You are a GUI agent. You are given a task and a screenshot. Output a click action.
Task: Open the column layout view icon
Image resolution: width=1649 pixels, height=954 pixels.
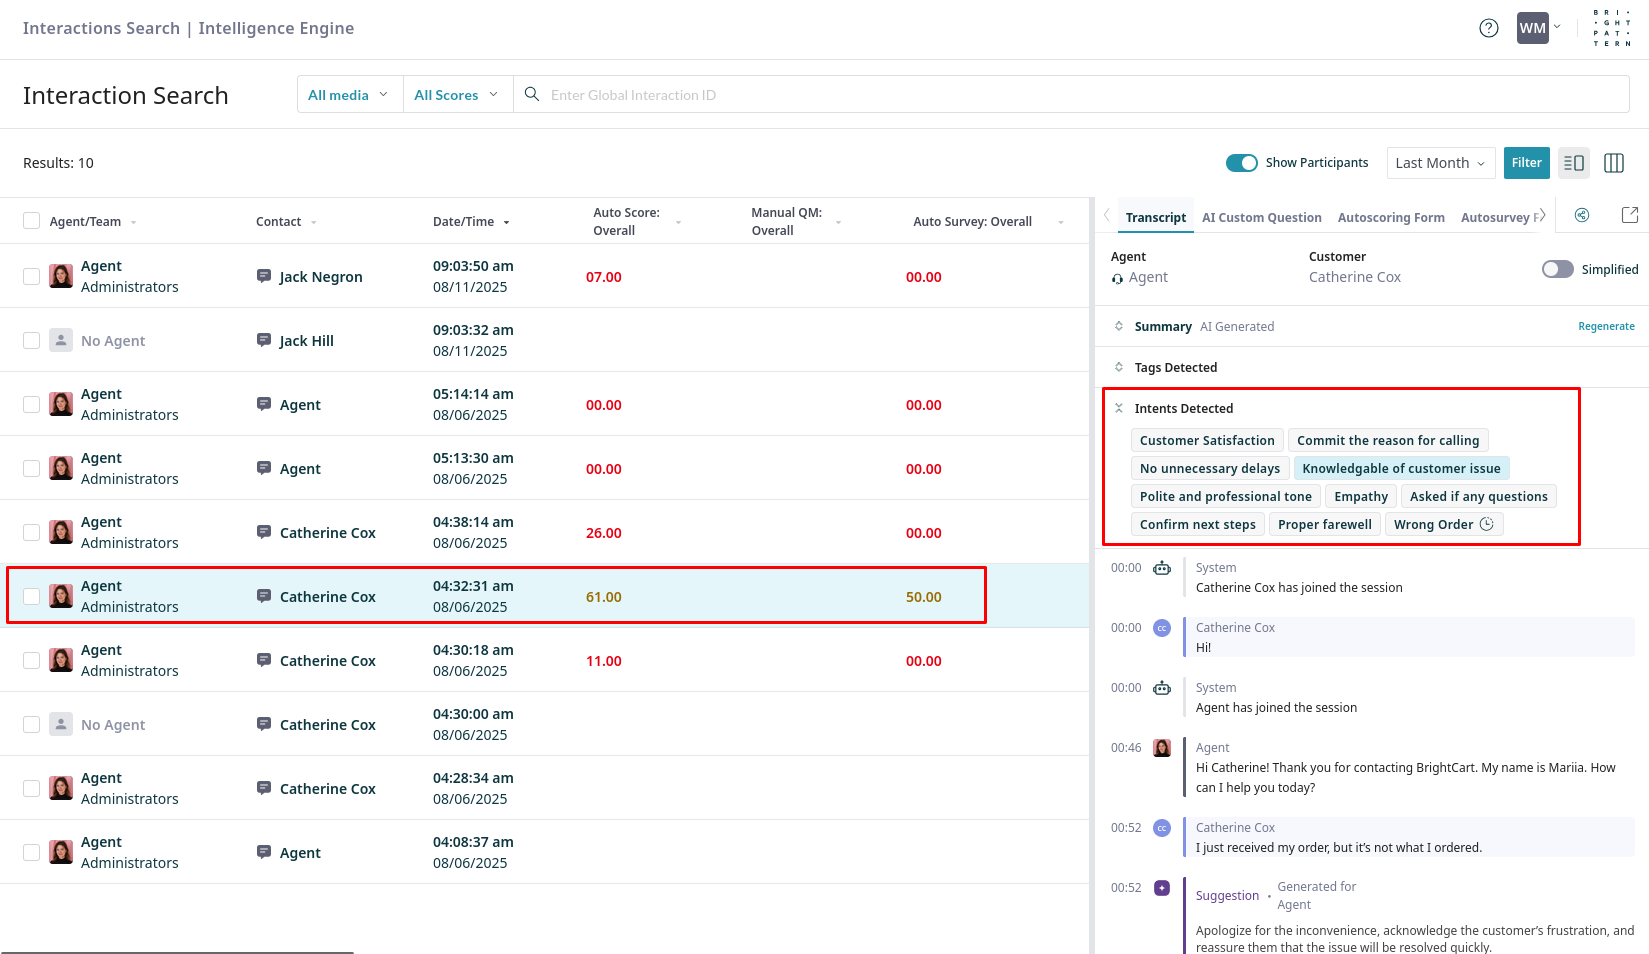click(1613, 163)
